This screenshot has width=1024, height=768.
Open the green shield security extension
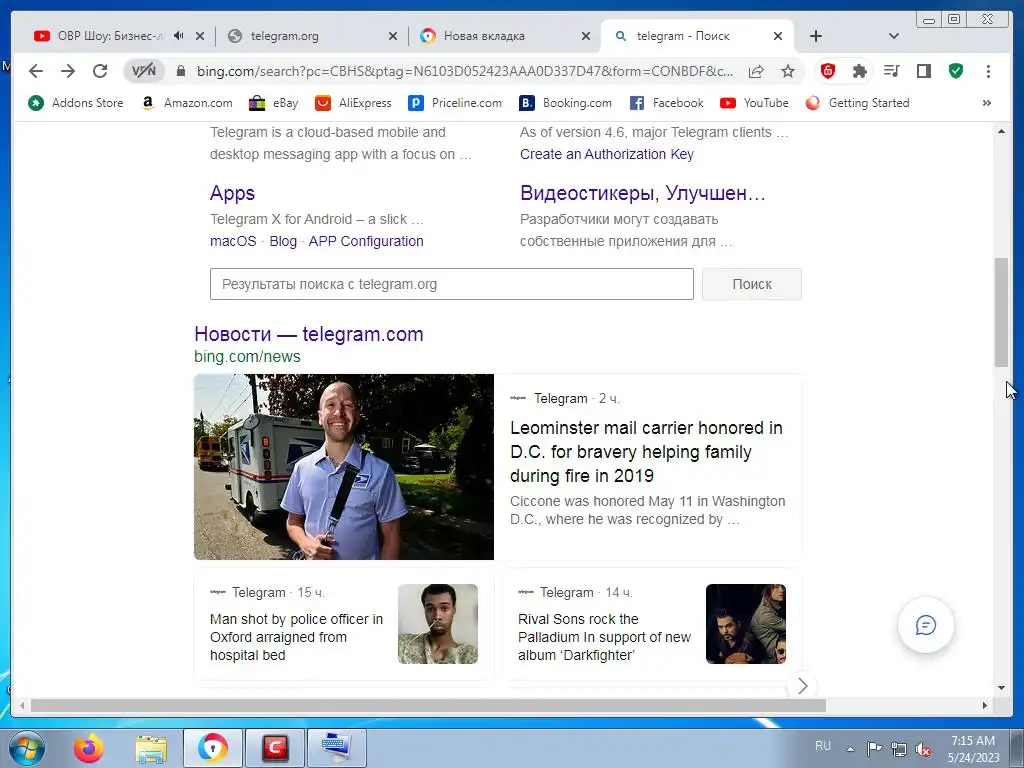(956, 71)
